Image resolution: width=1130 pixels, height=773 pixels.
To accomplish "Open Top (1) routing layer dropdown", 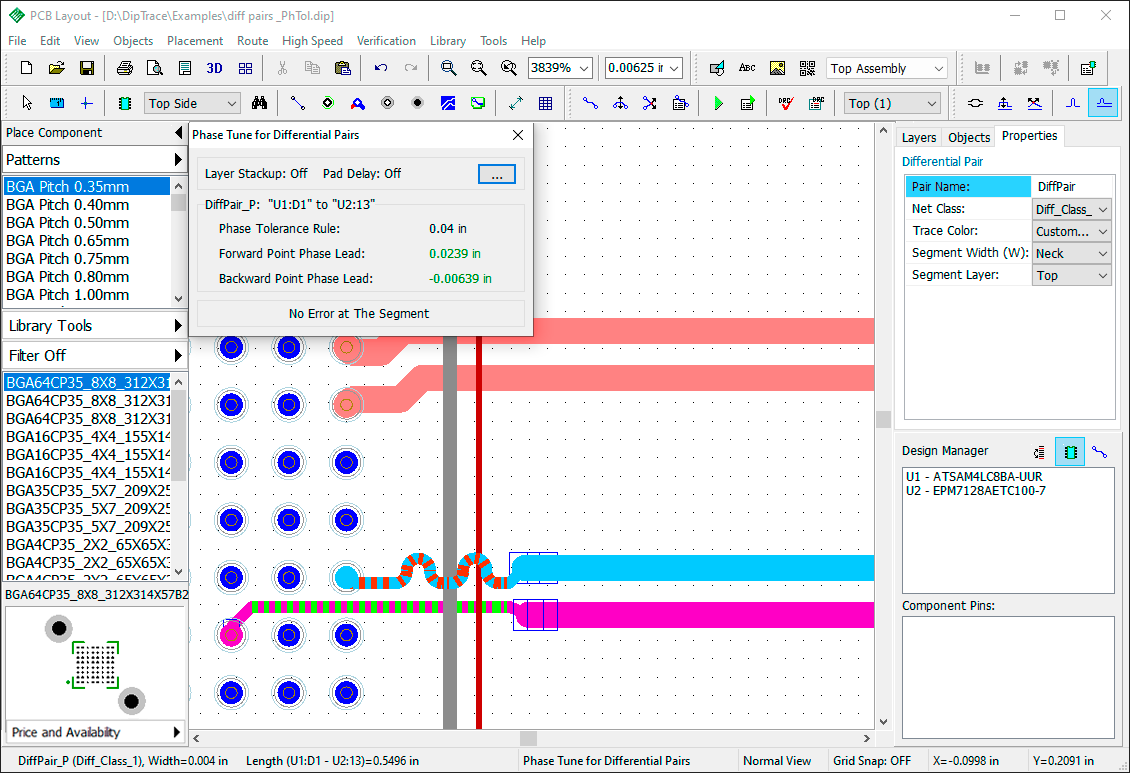I will 892,103.
